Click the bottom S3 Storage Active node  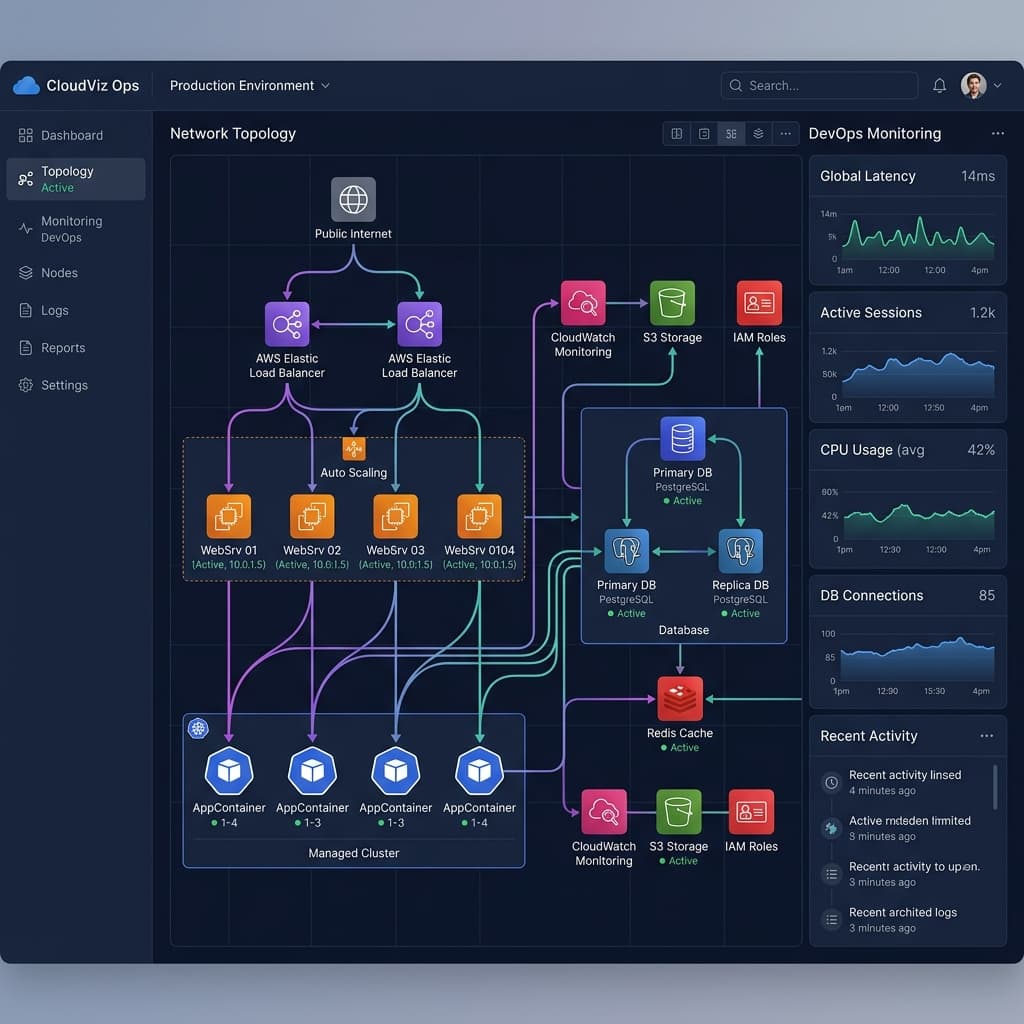coord(679,812)
